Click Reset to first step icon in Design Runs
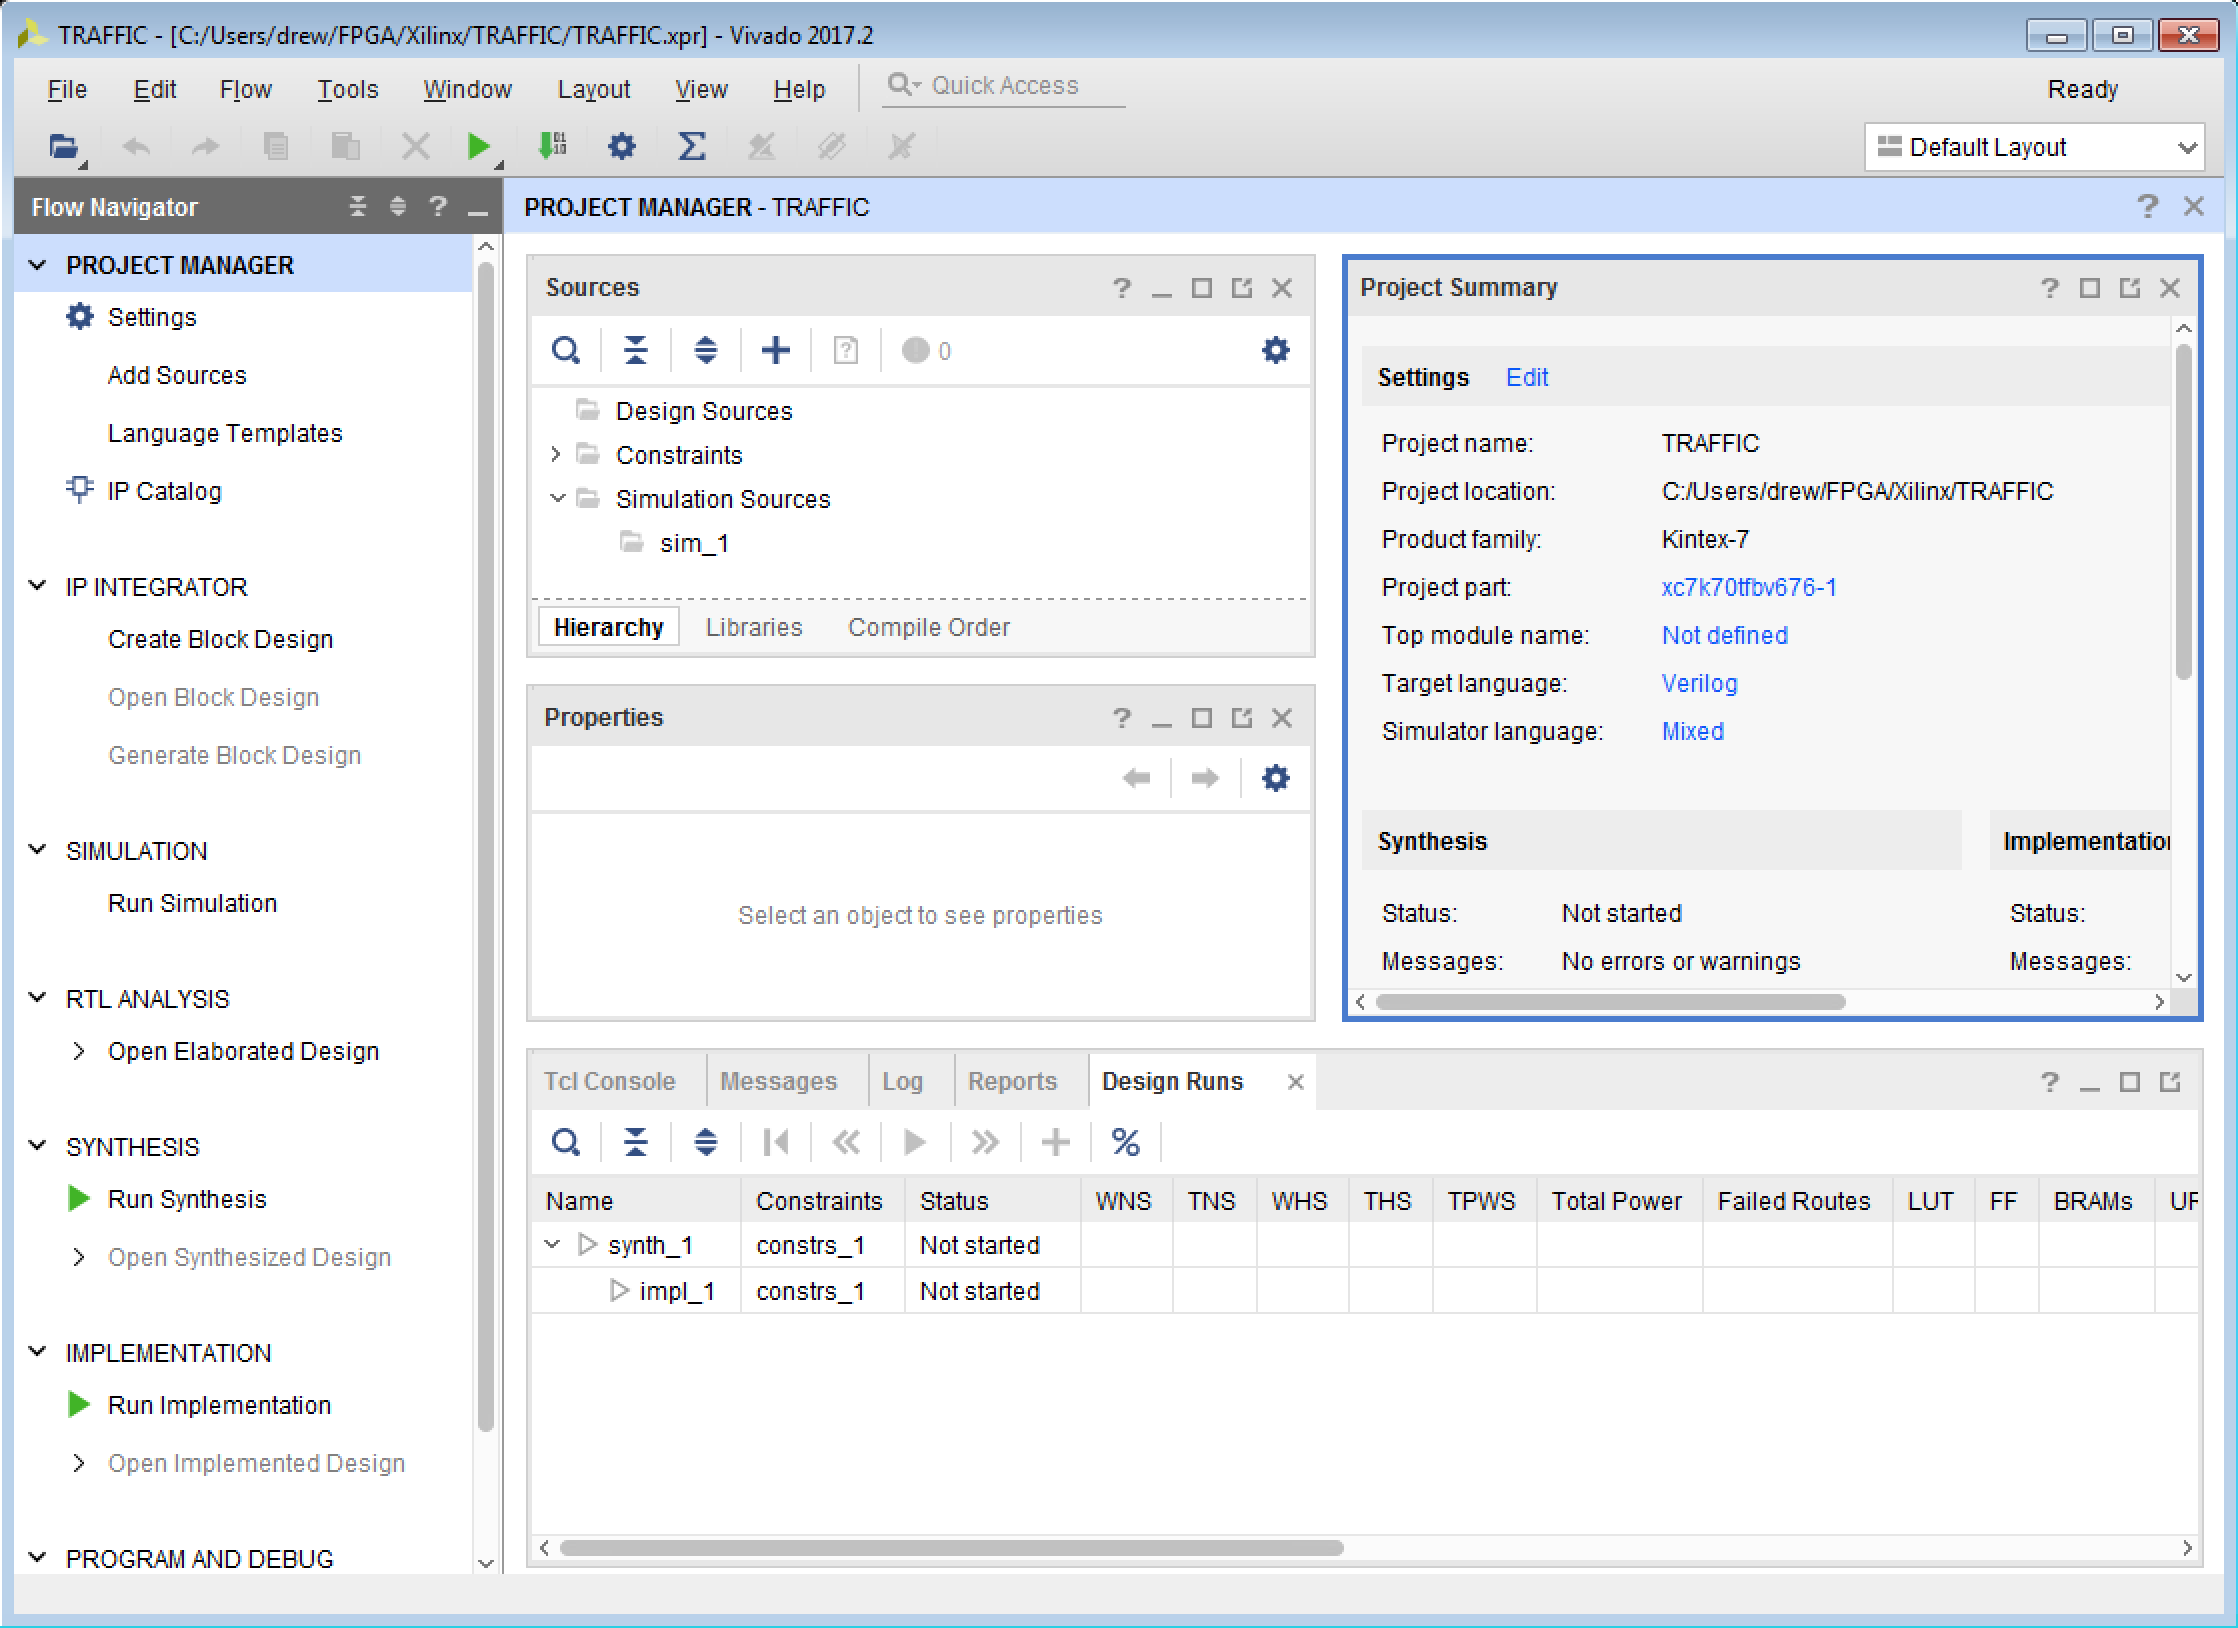The height and width of the screenshot is (1628, 2238). [776, 1143]
